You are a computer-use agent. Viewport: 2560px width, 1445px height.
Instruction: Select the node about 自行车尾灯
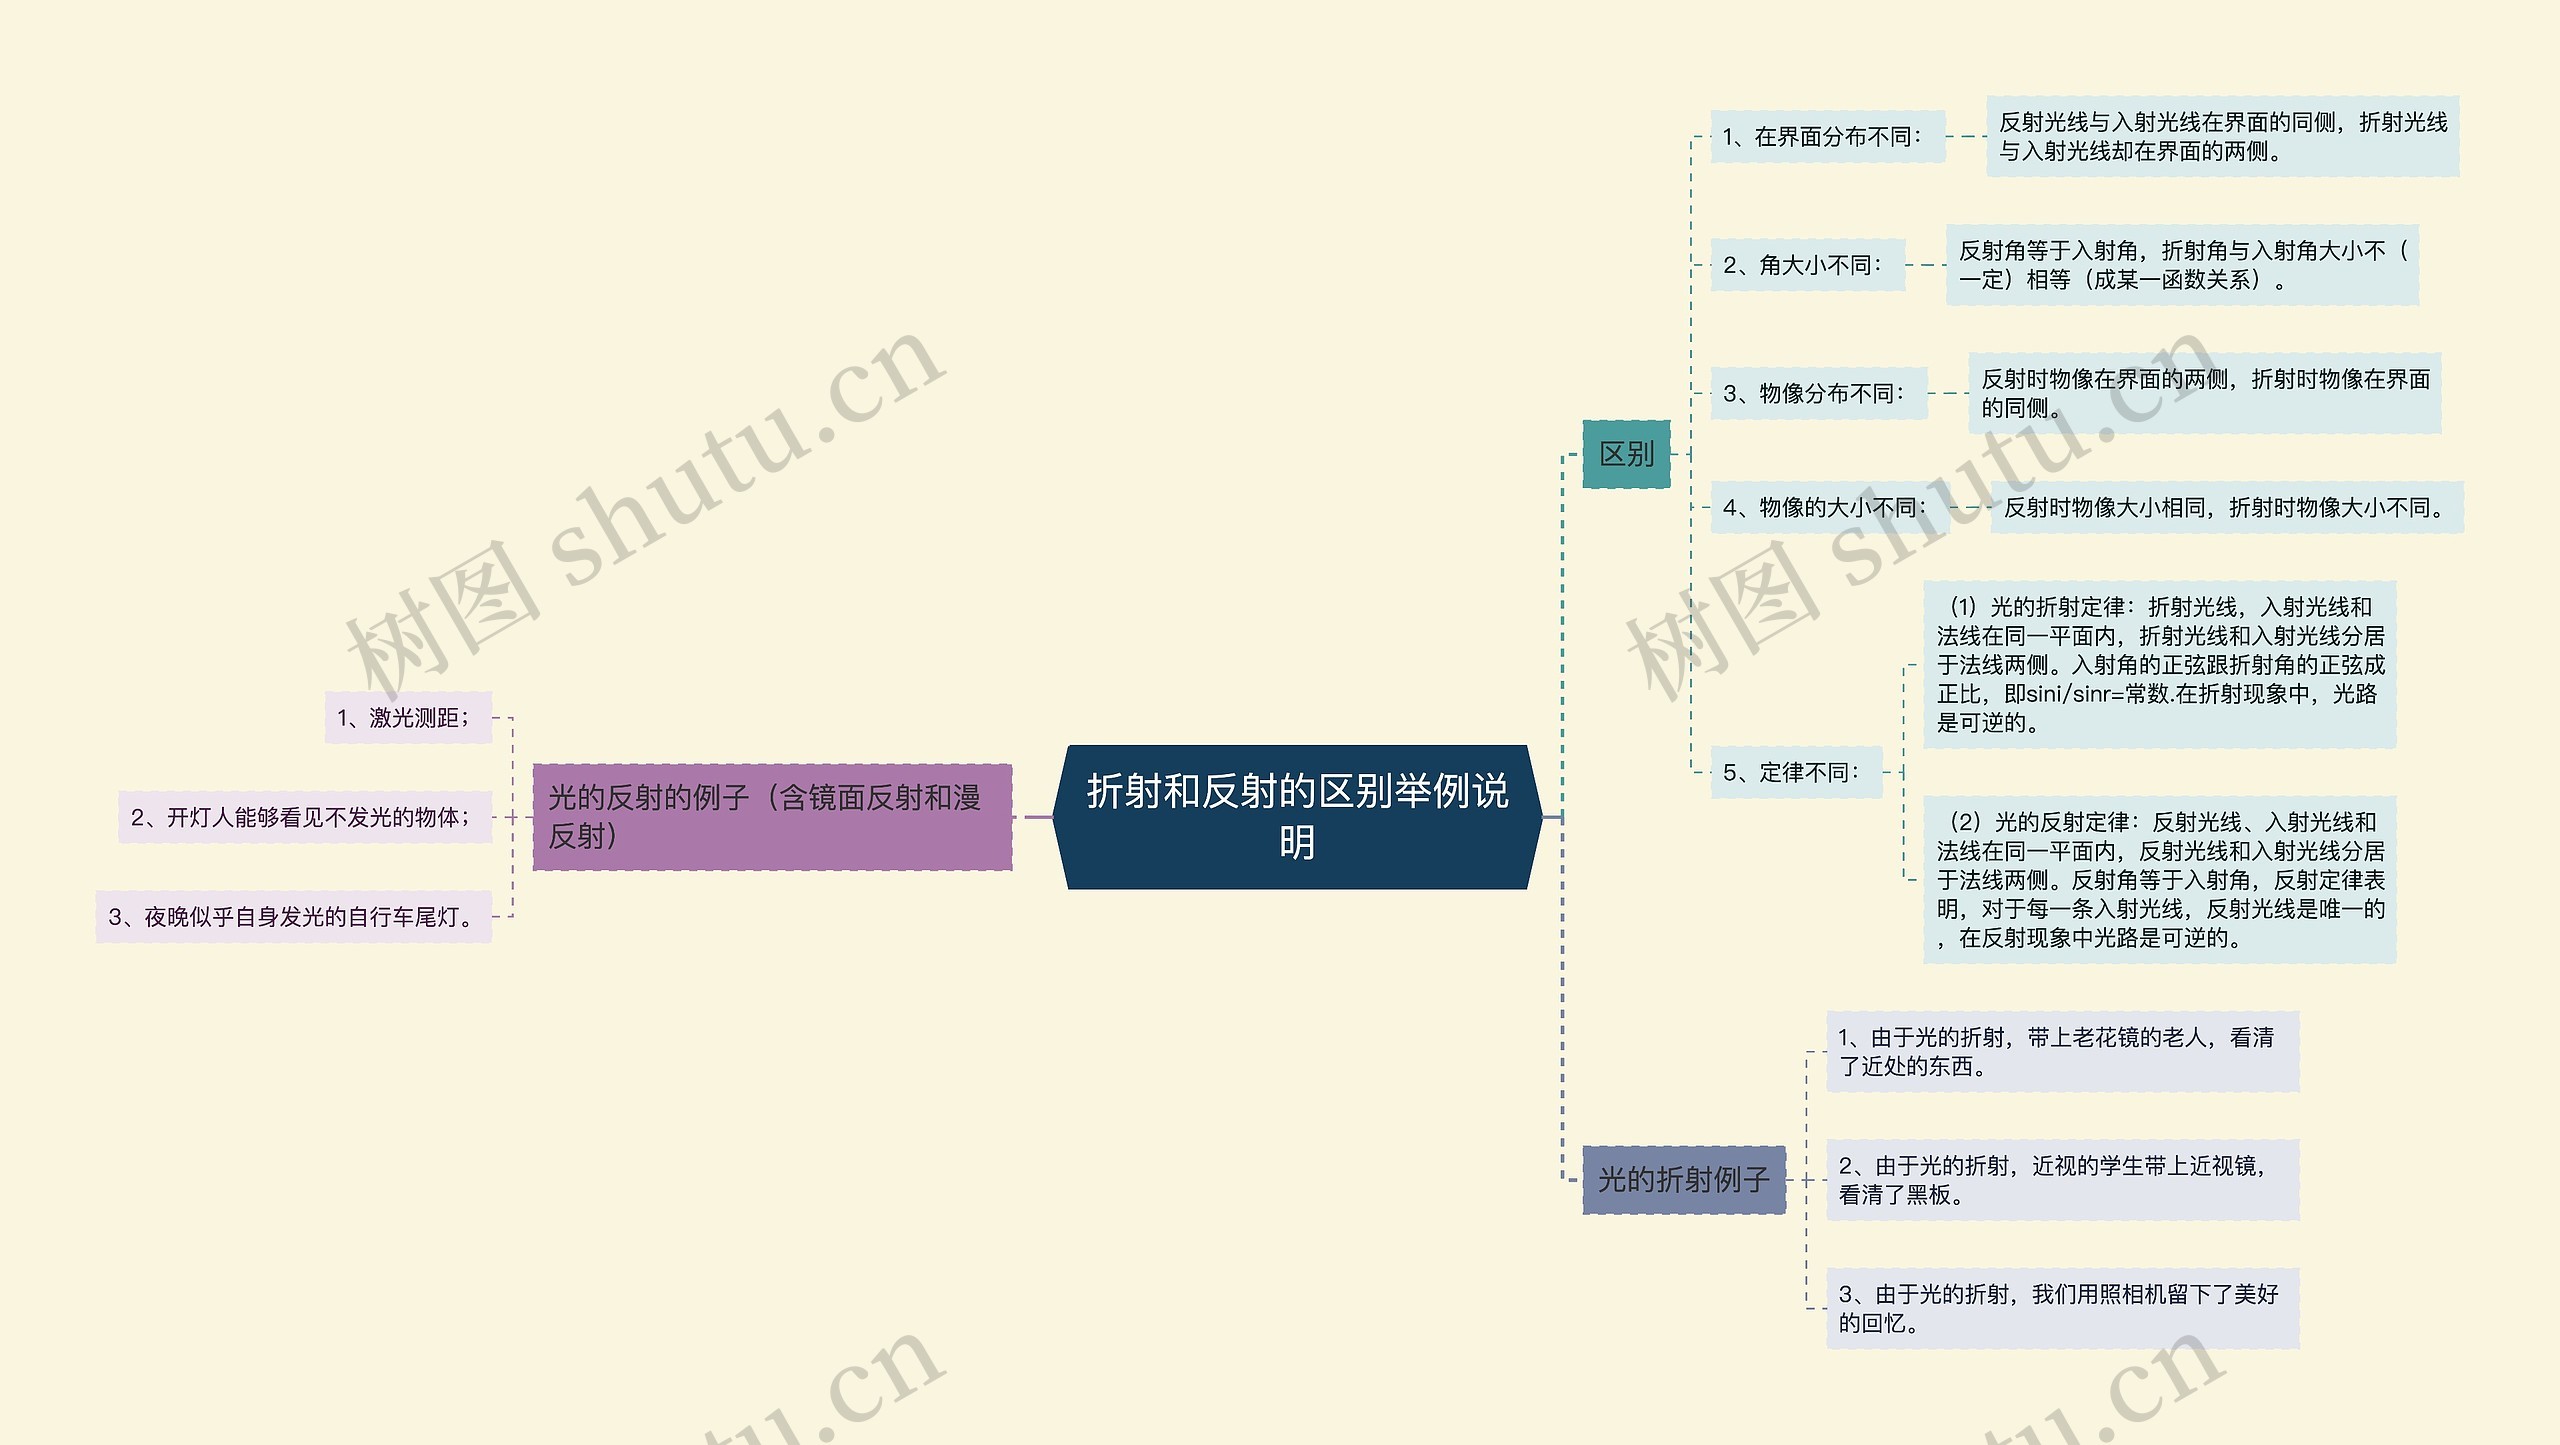(294, 916)
